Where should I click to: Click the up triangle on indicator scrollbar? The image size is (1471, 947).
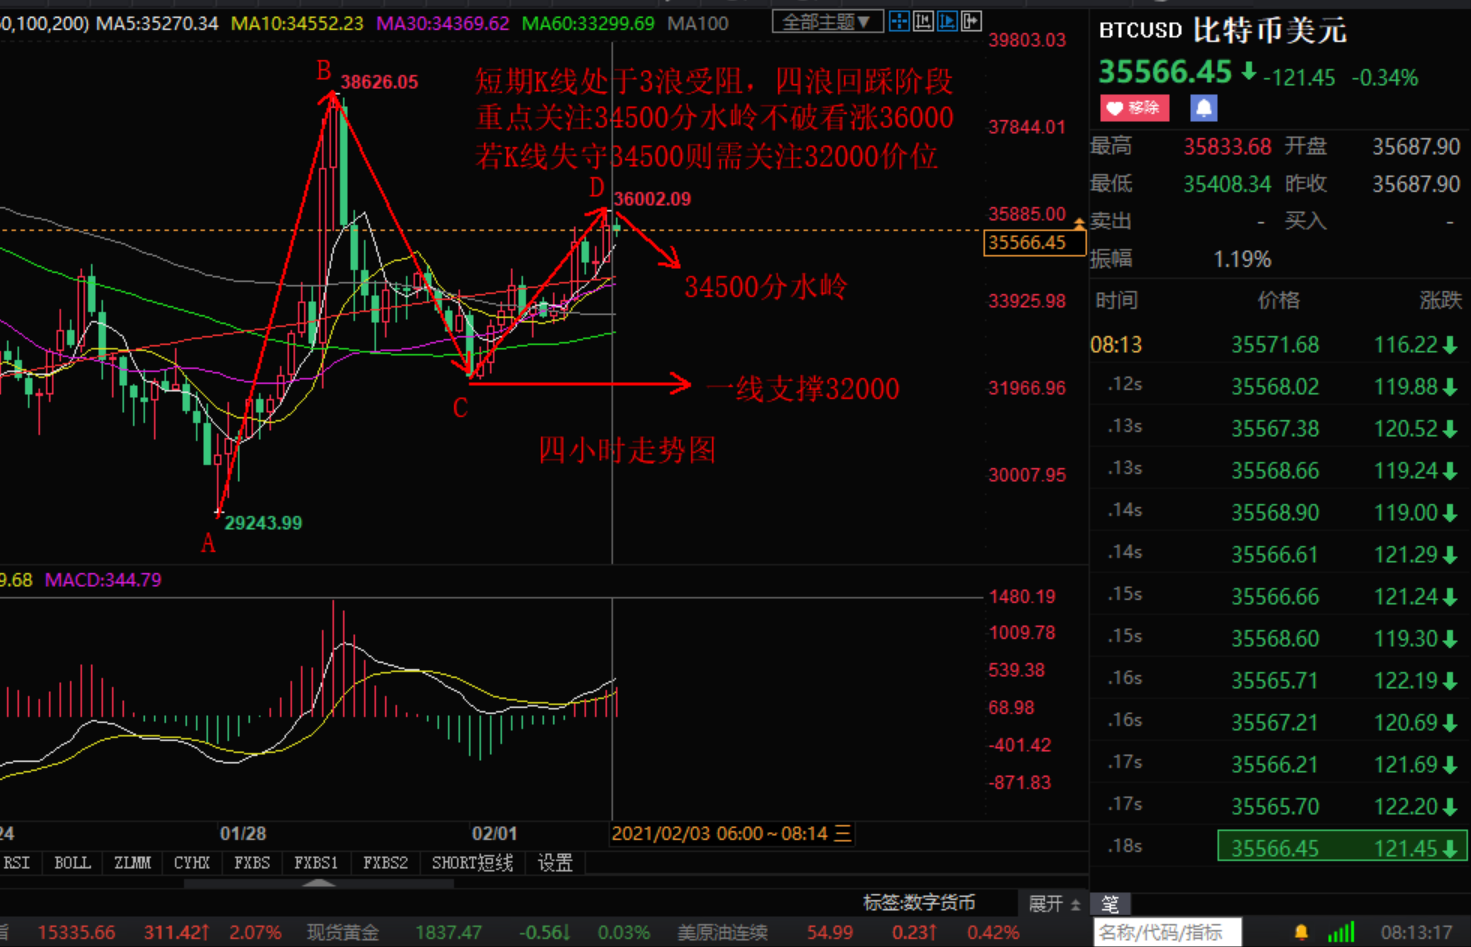(318, 883)
